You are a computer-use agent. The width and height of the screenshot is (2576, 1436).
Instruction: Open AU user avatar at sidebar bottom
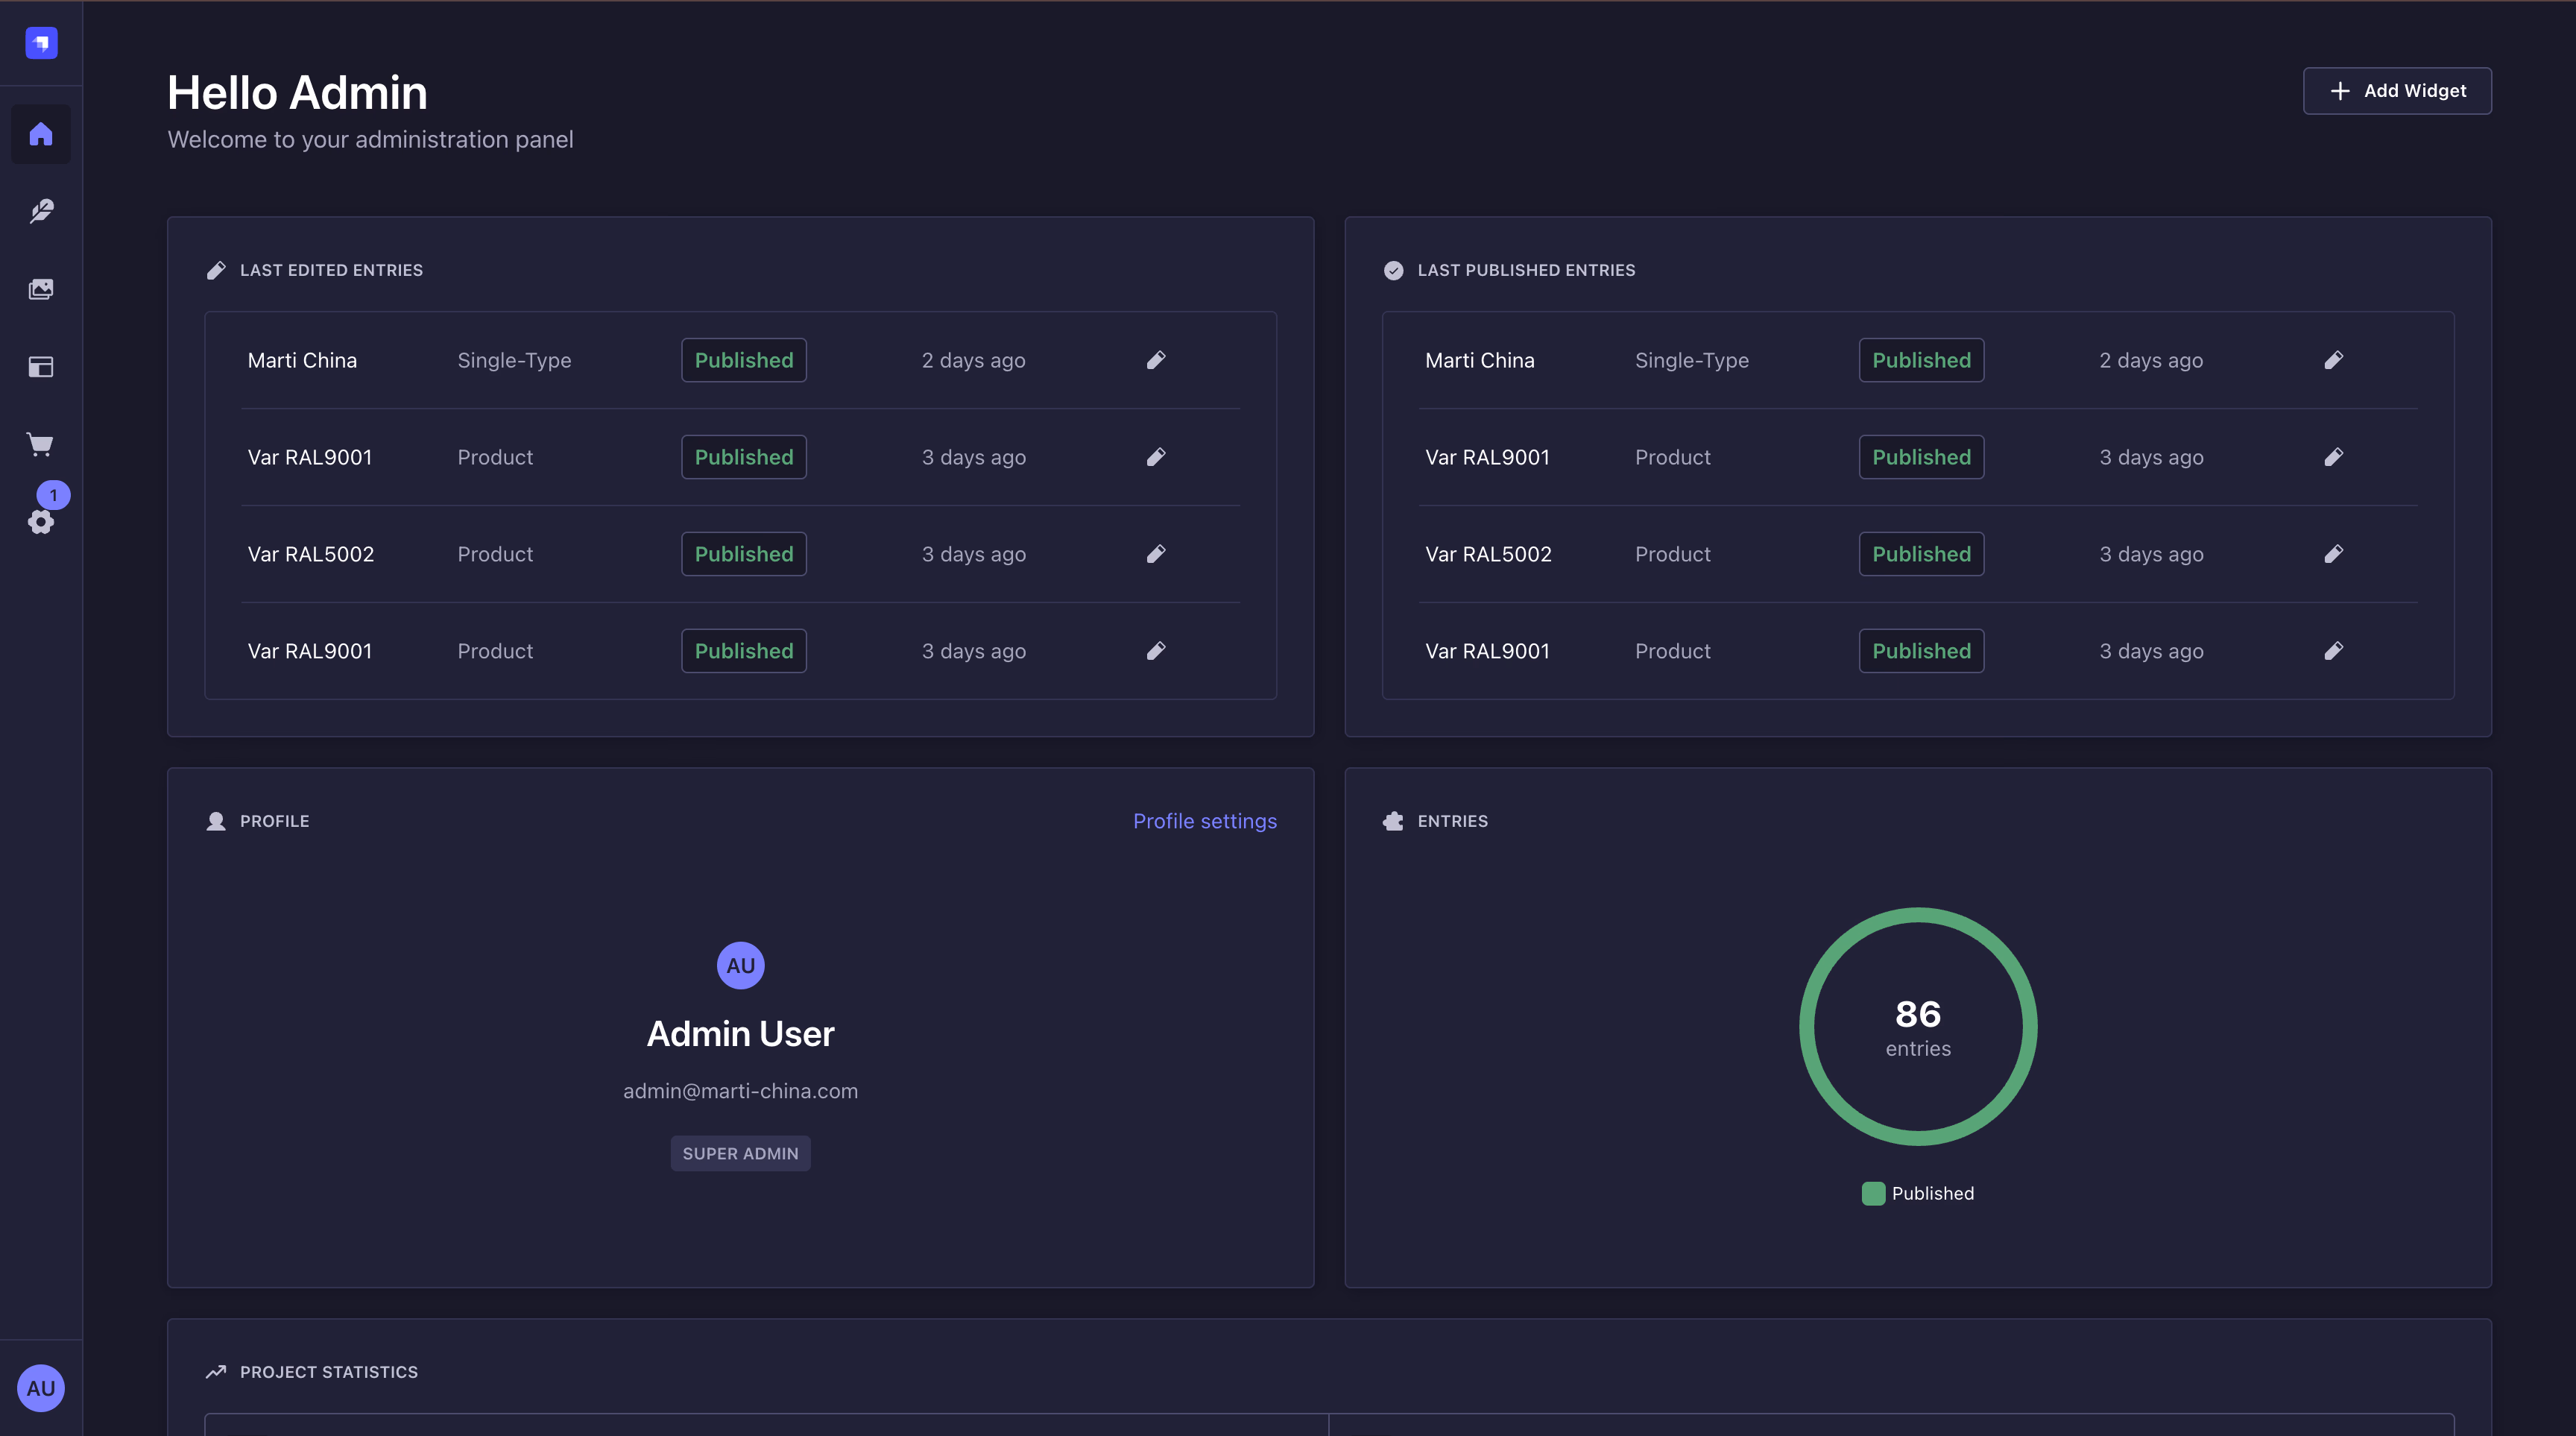point(41,1388)
